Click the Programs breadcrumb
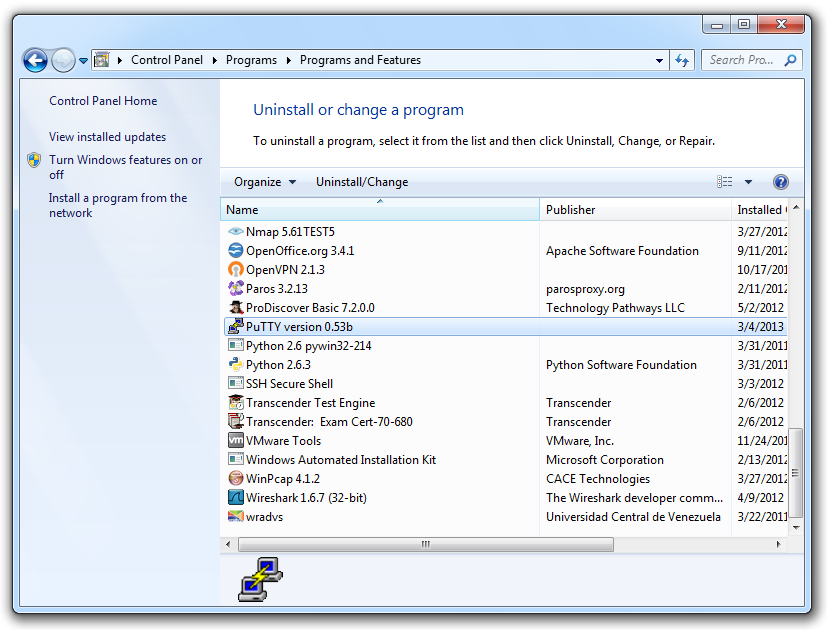This screenshot has height=630, width=827. [x=251, y=60]
